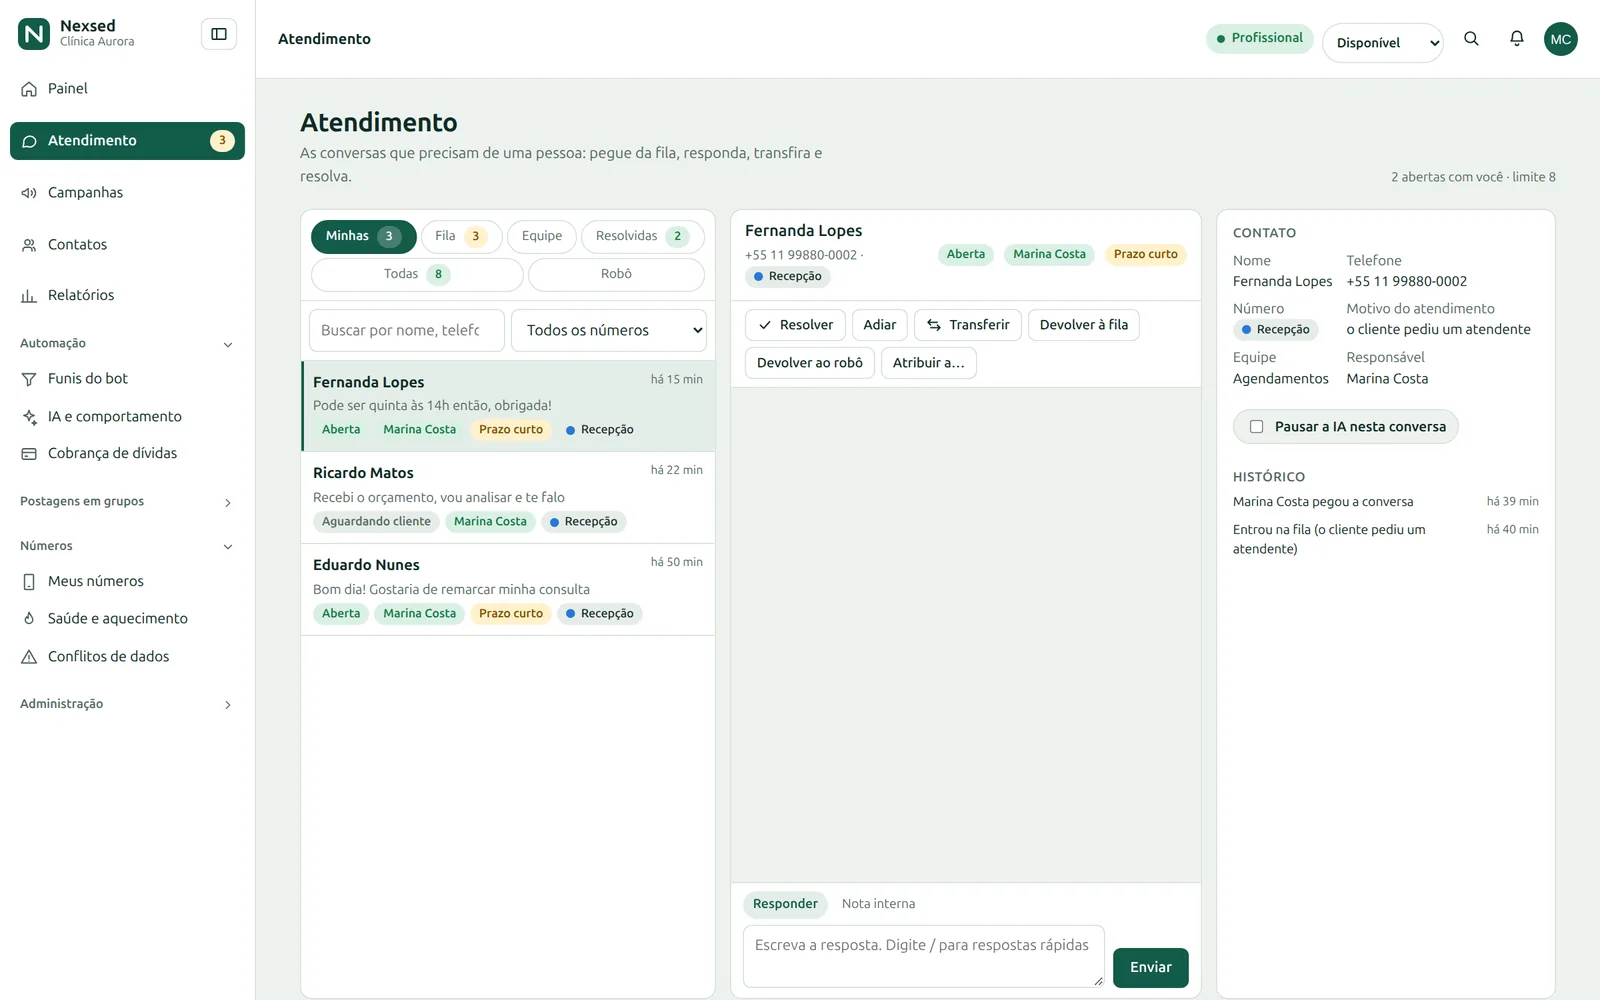
Task: Switch to Nota interna tab
Action: click(x=878, y=904)
